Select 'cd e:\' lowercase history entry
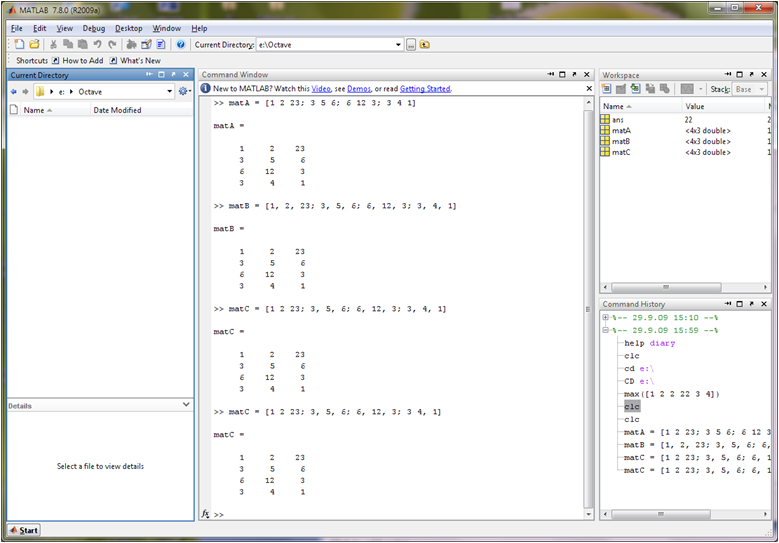 pos(639,369)
